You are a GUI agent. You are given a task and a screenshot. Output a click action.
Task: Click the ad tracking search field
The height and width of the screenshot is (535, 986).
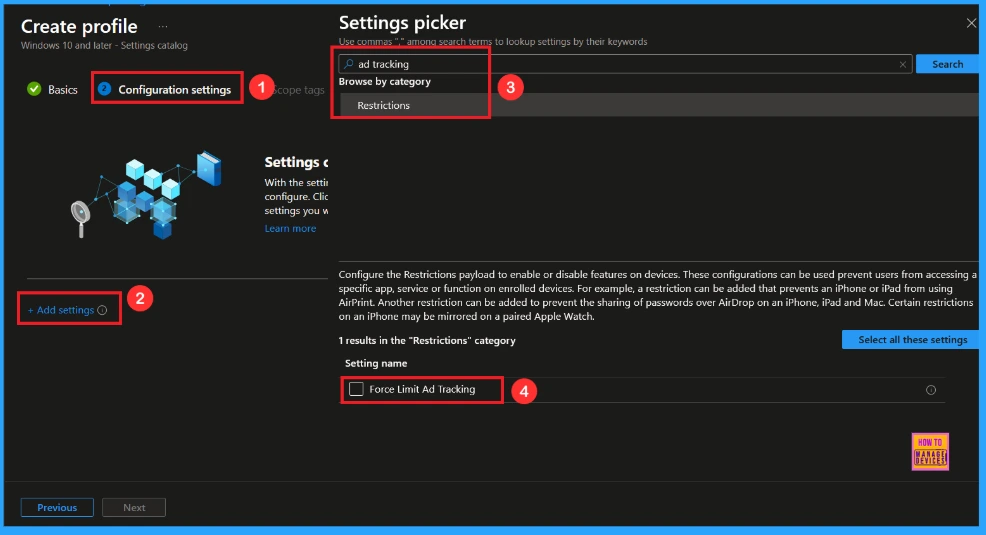pyautogui.click(x=625, y=64)
